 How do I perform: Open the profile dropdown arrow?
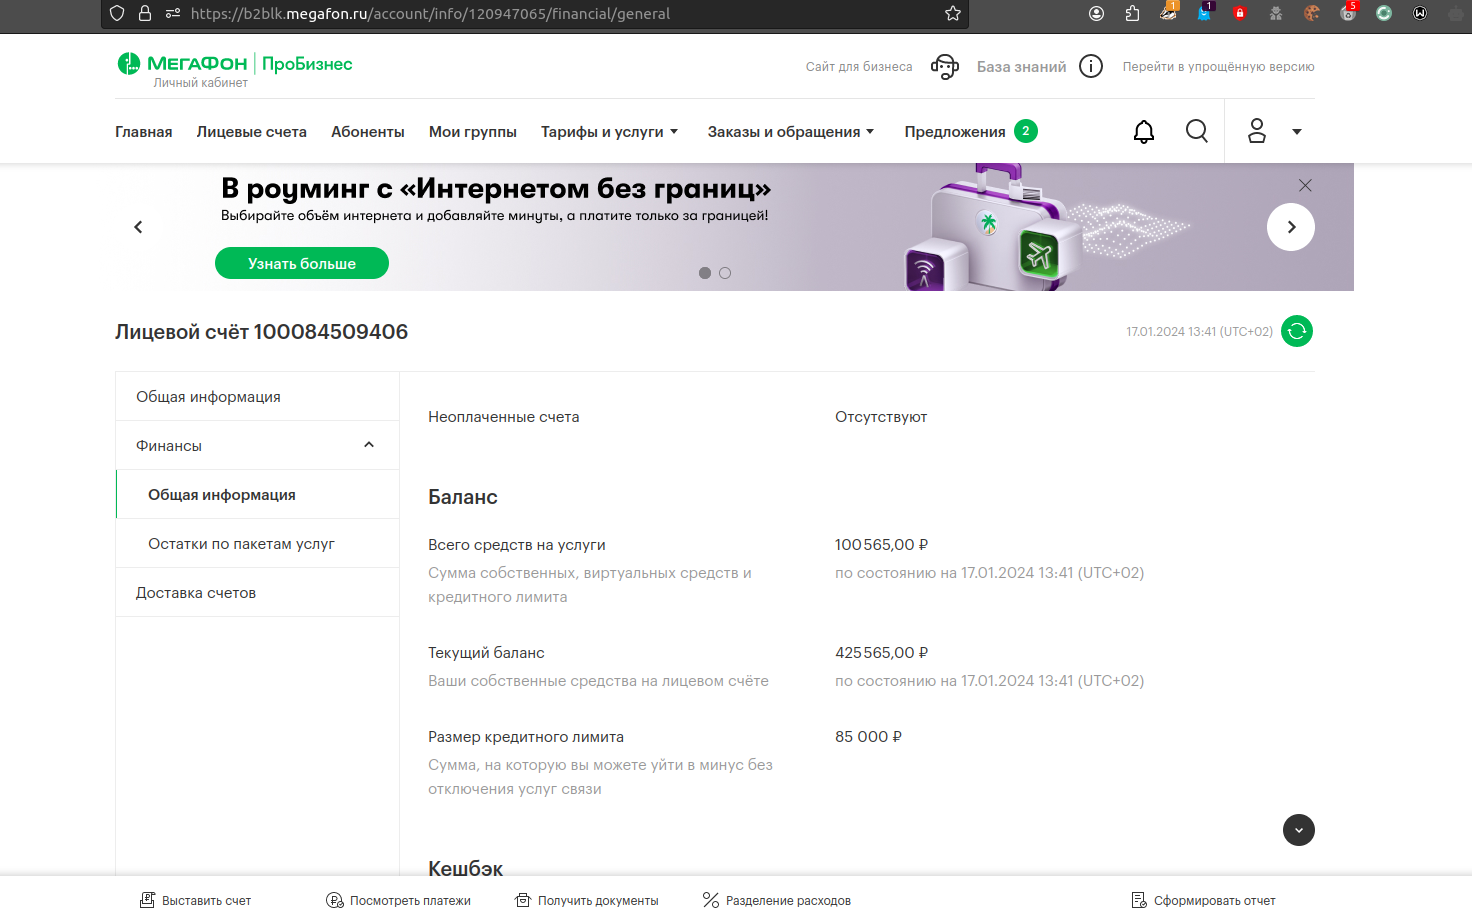pos(1297,132)
